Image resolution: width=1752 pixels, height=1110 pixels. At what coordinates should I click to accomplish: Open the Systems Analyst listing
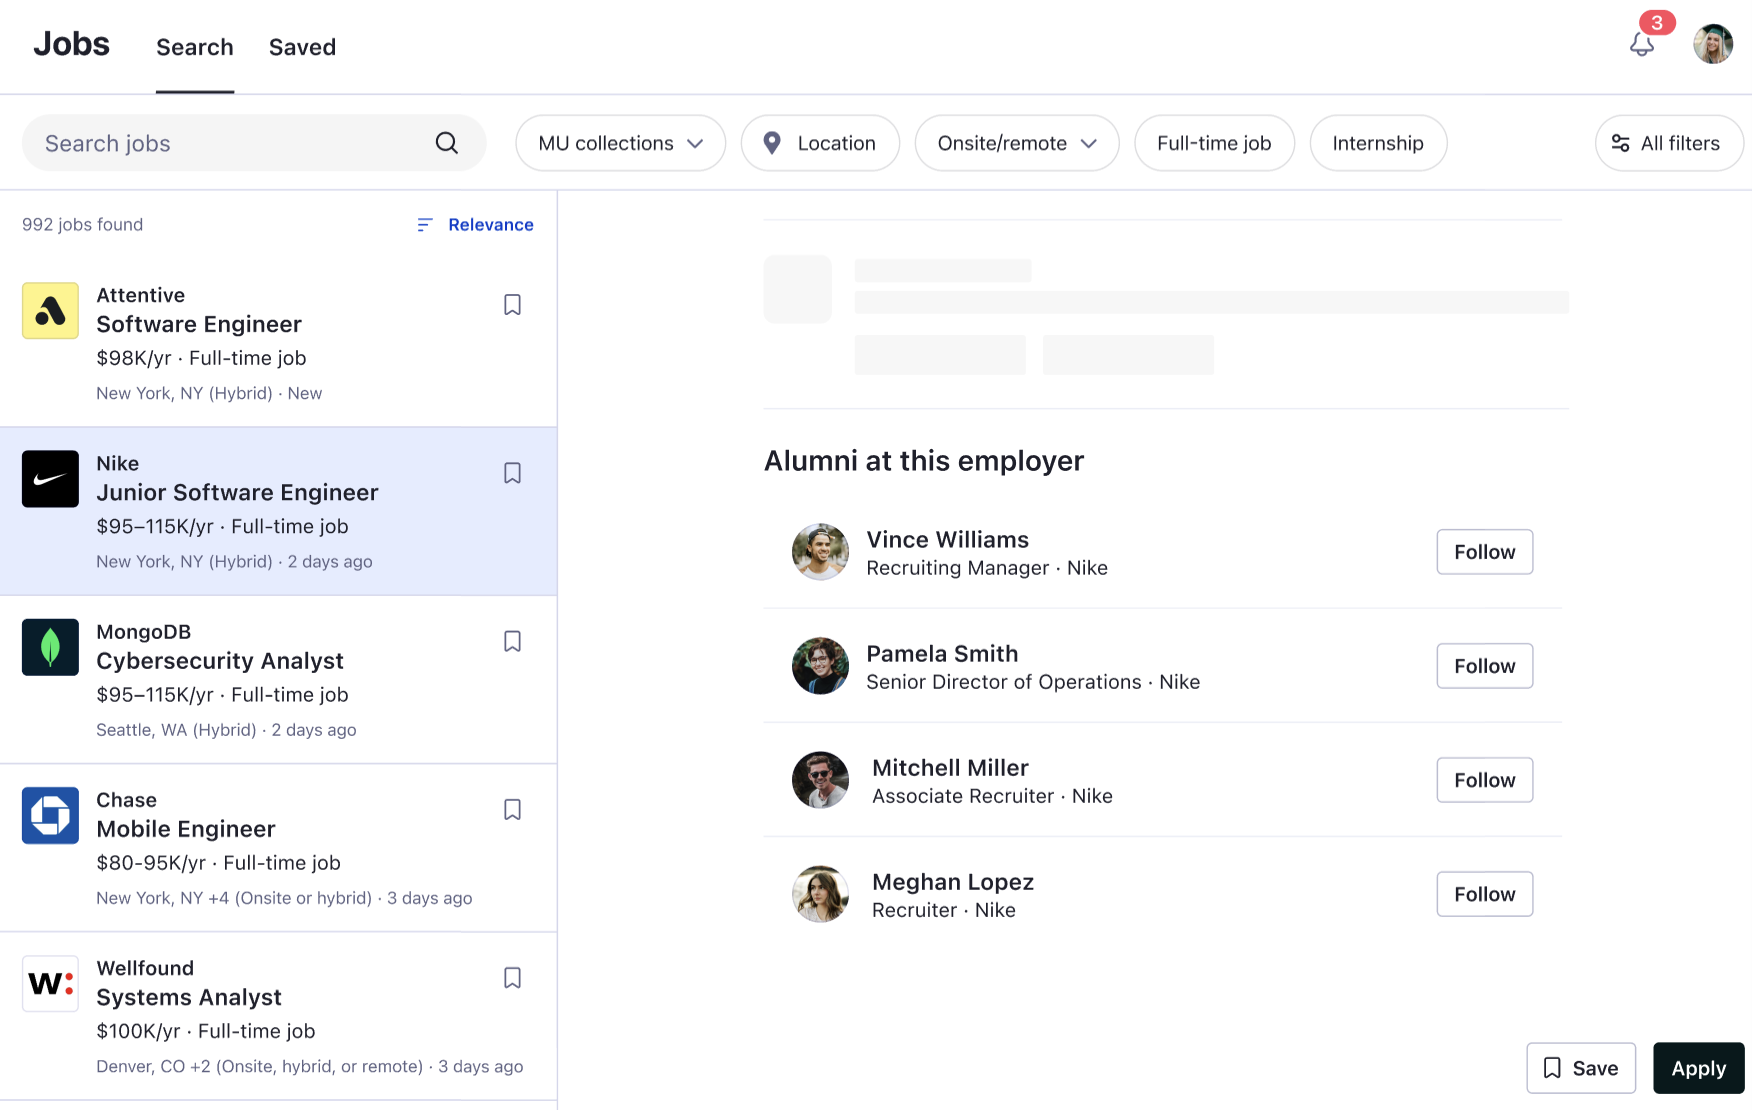click(x=278, y=1016)
